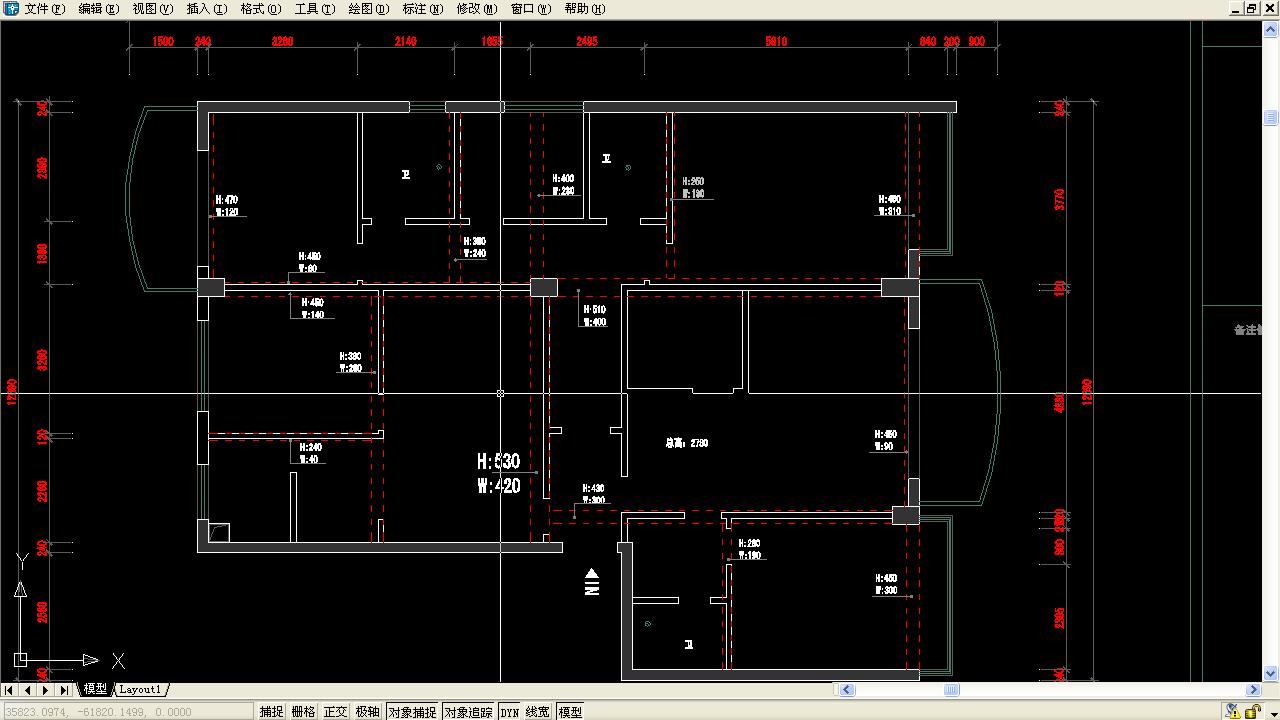This screenshot has width=1280, height=720.
Task: Restore down the drawing document window
Action: click(1251, 9)
